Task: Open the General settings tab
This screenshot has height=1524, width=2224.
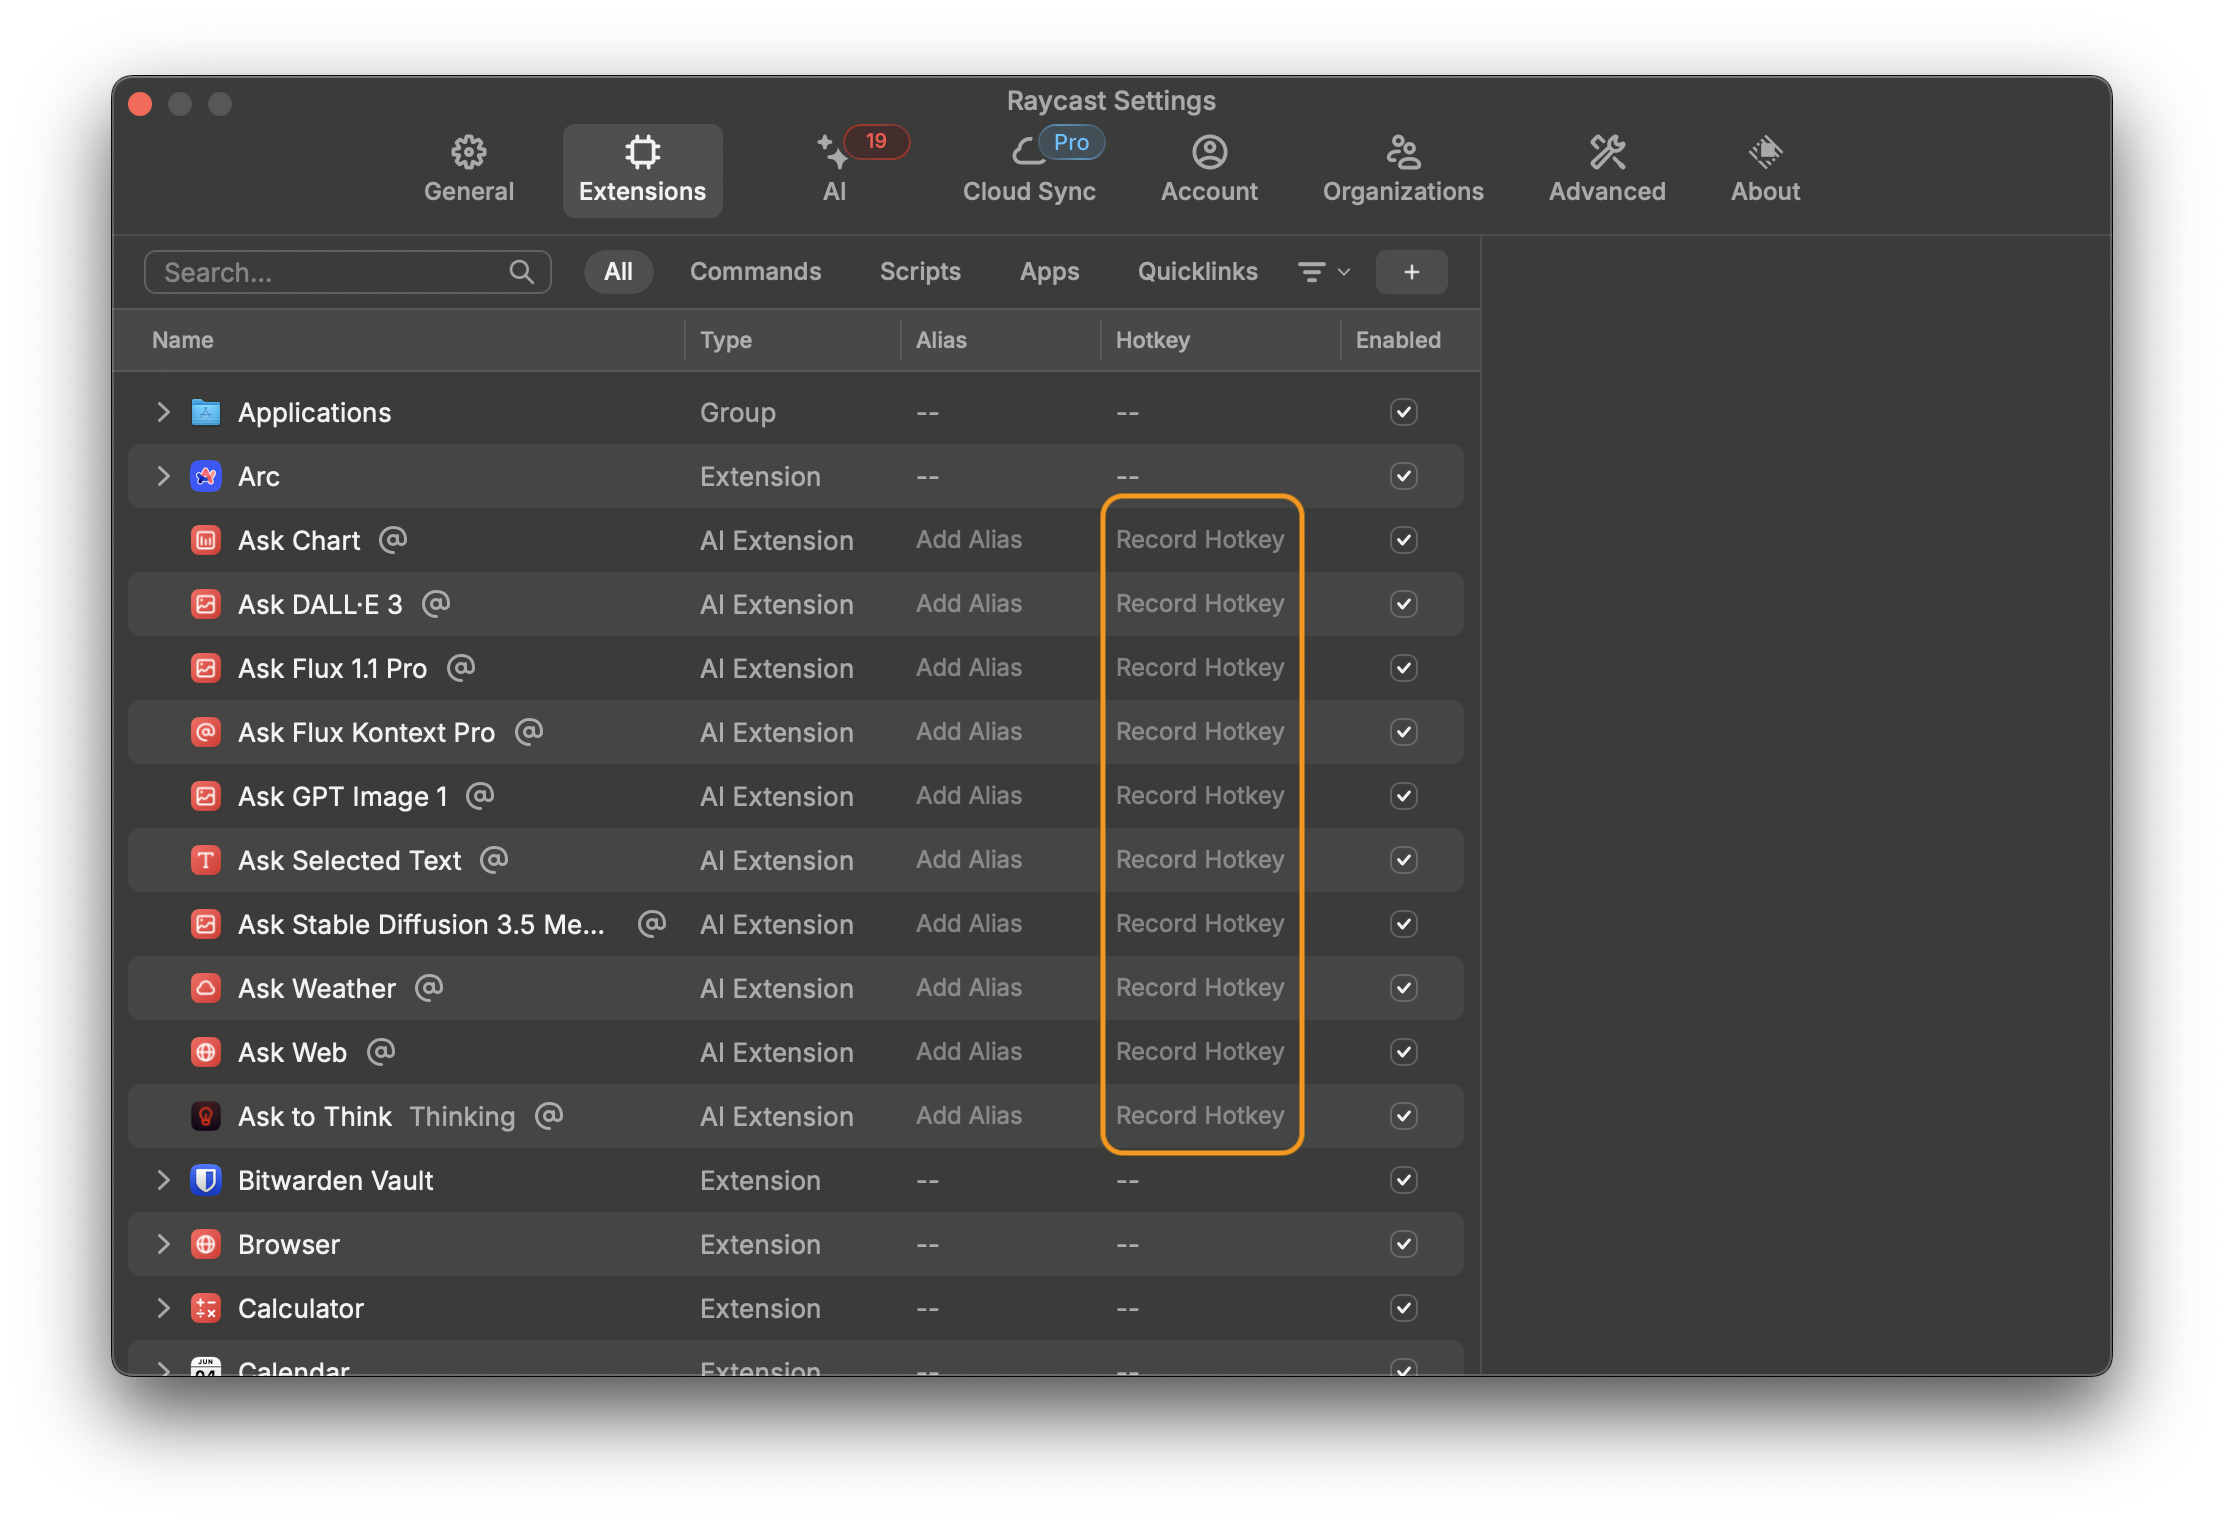Action: pyautogui.click(x=468, y=170)
